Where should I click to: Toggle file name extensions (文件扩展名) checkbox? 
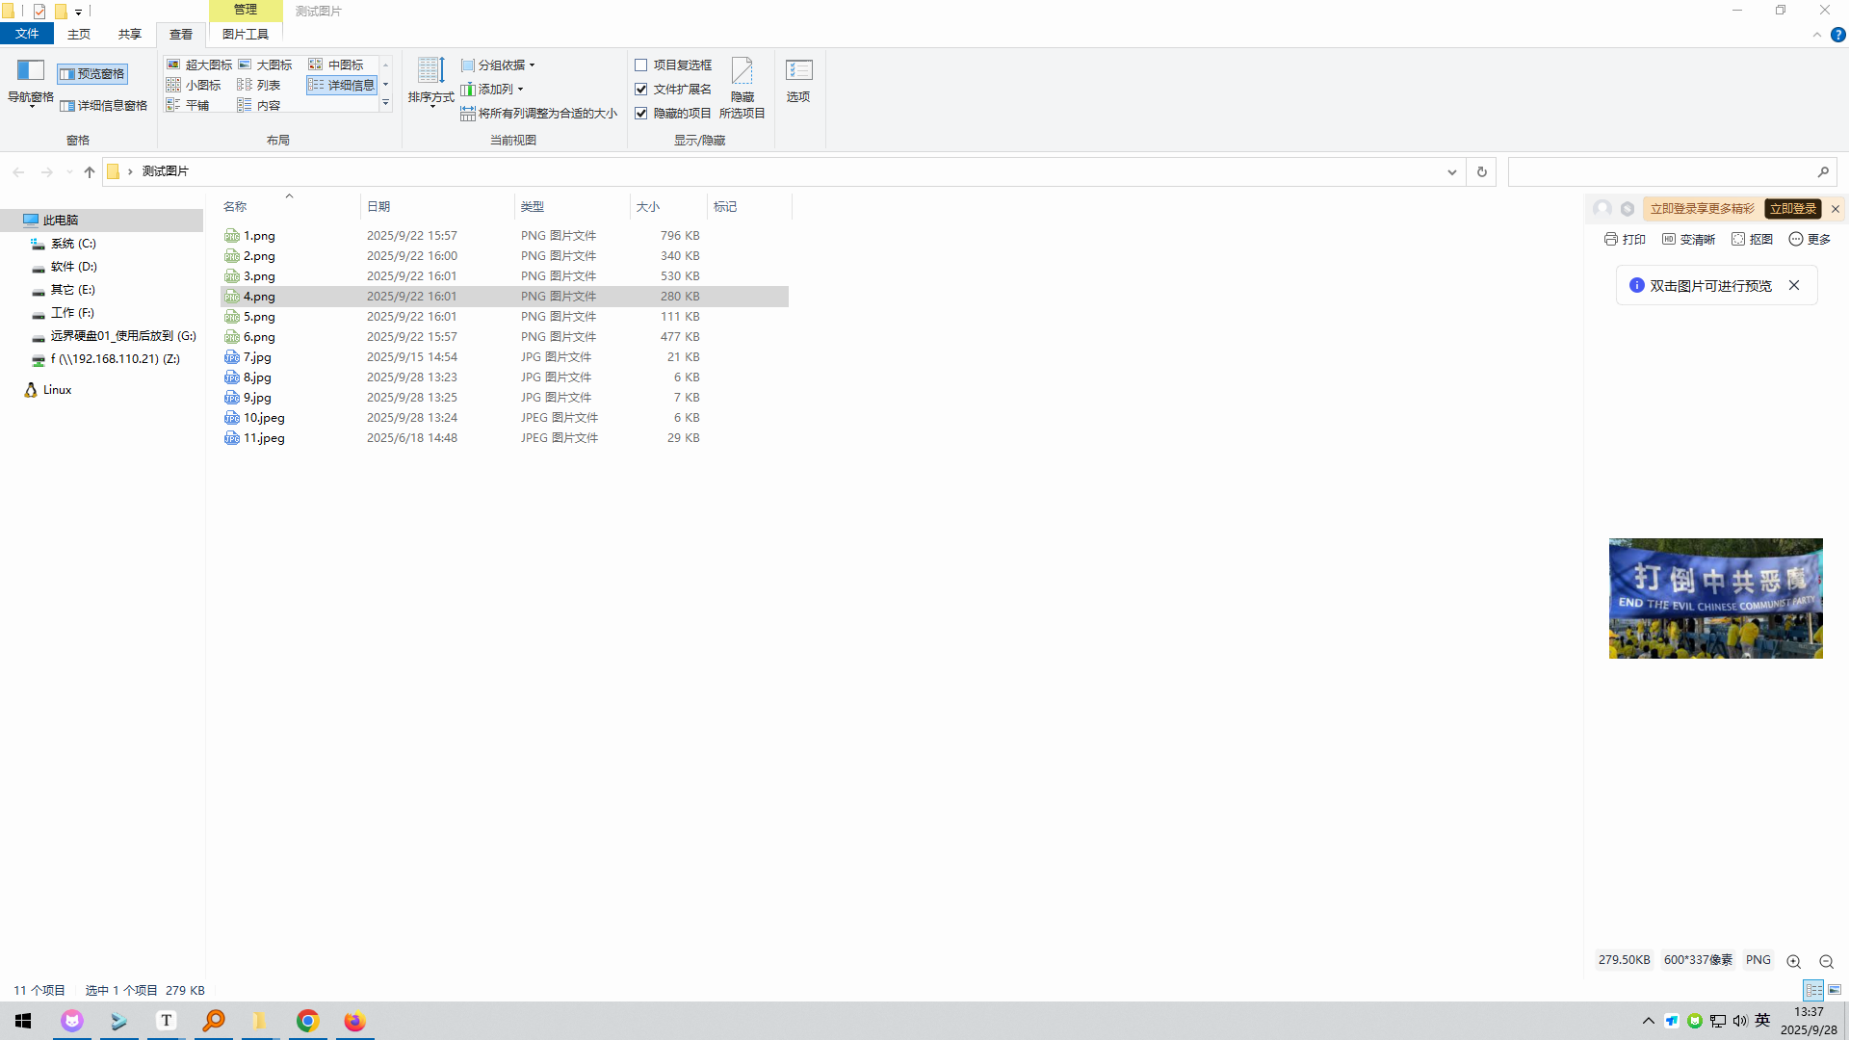[641, 89]
